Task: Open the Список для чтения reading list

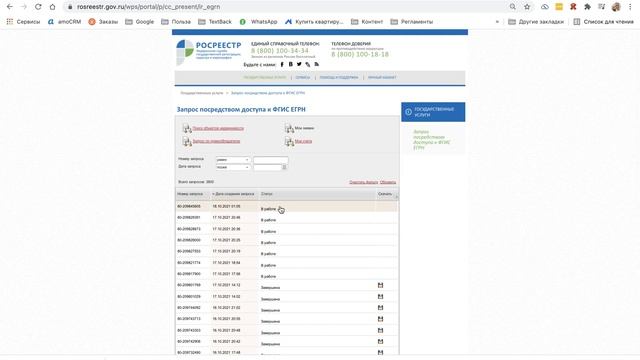Action: click(x=603, y=22)
